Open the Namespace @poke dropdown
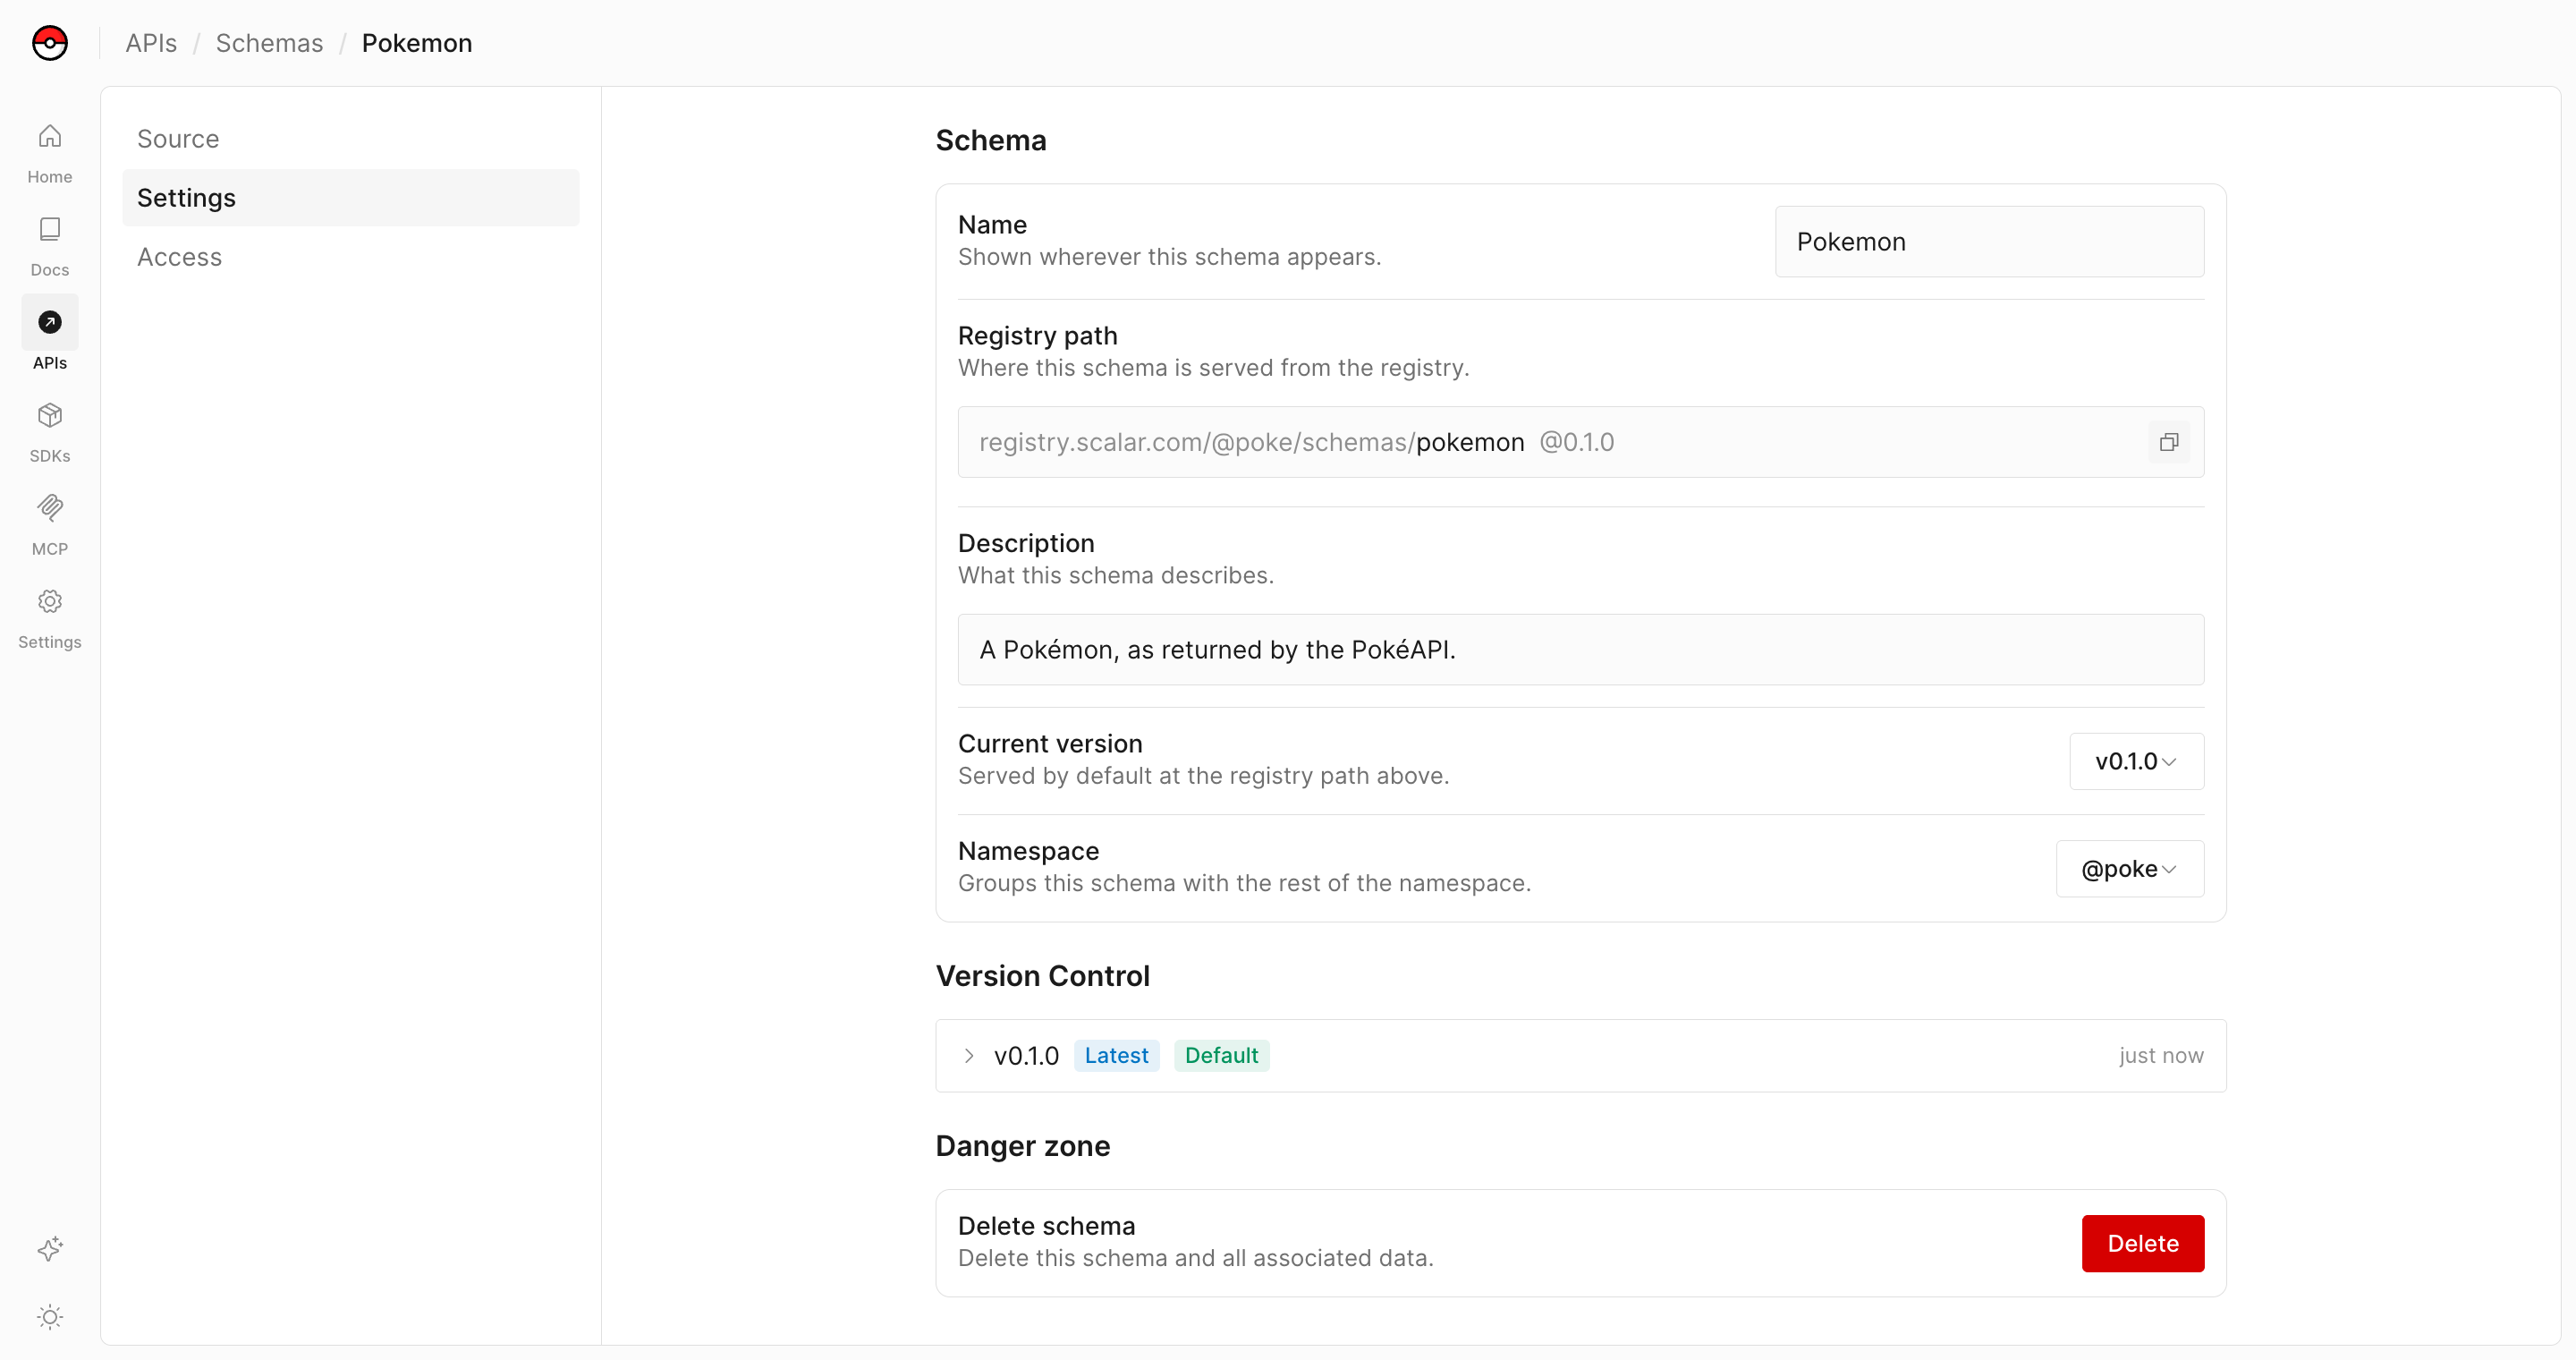Screen dimensions: 2576x1360 coord(2129,868)
